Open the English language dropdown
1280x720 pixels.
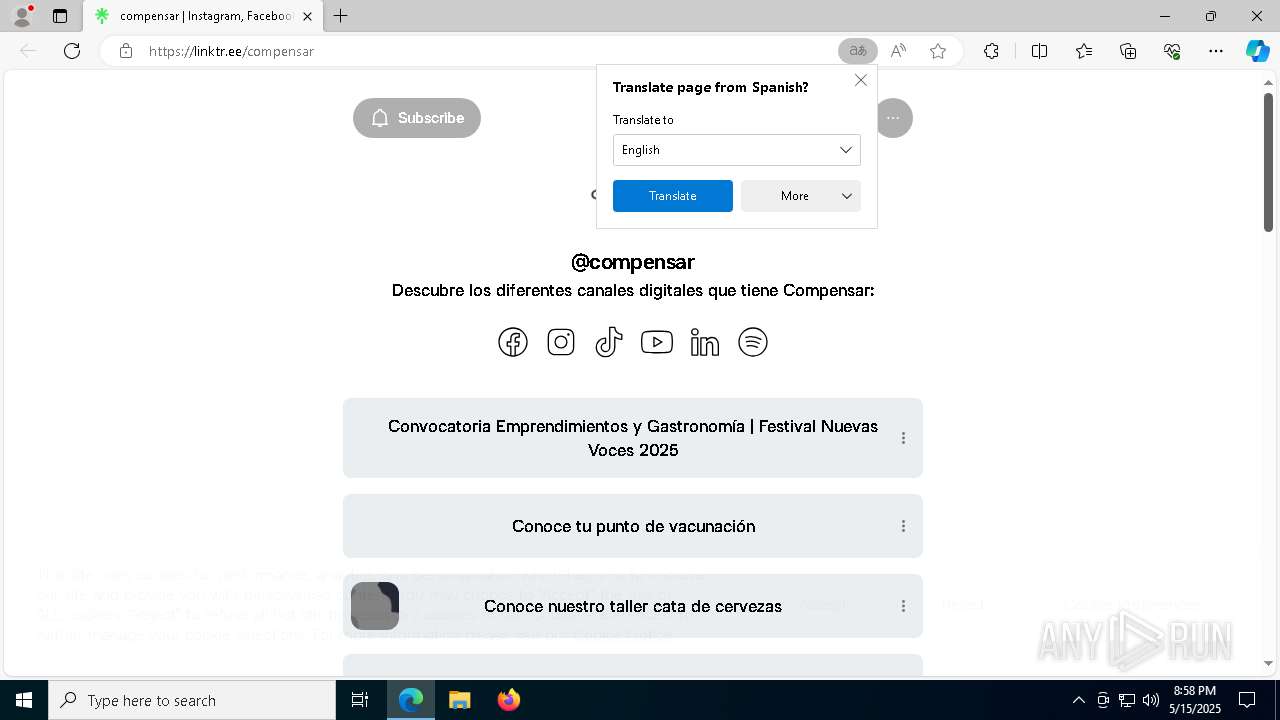click(737, 150)
